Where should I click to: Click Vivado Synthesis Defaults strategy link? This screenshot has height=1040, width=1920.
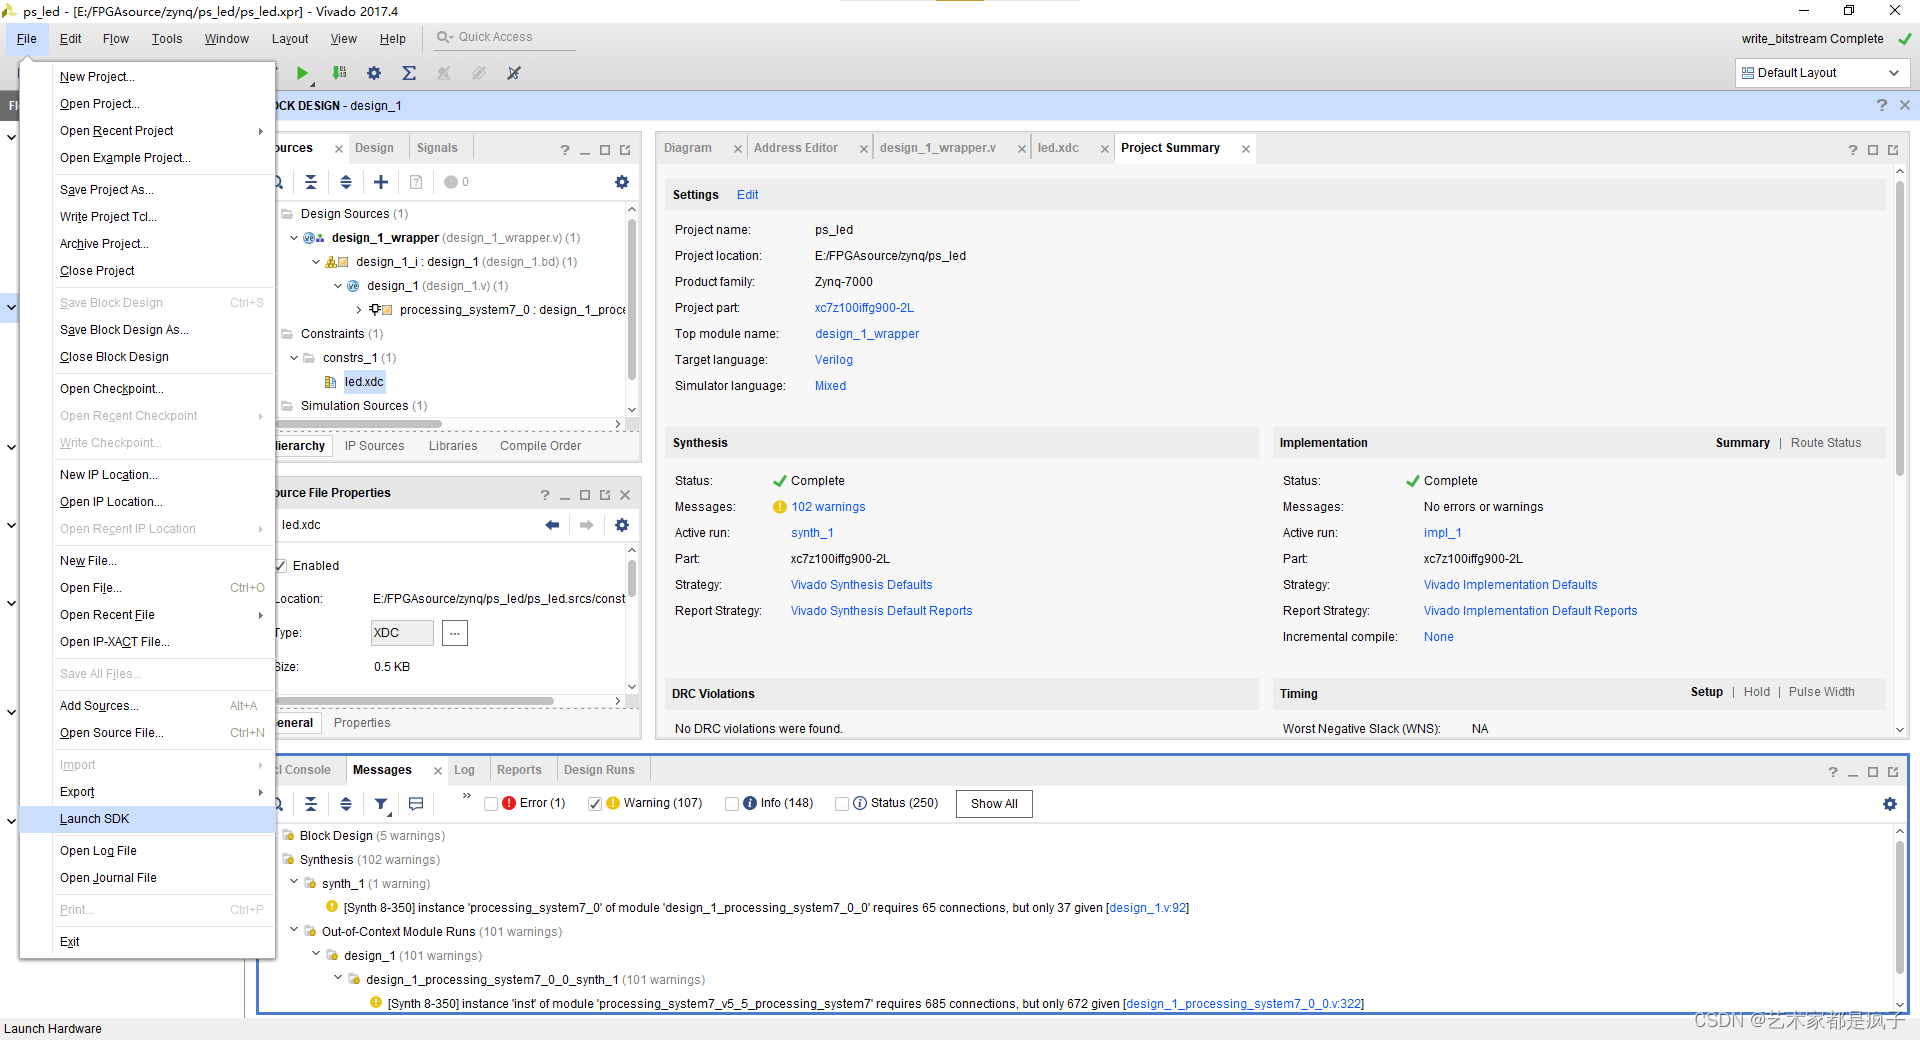pyautogui.click(x=861, y=585)
